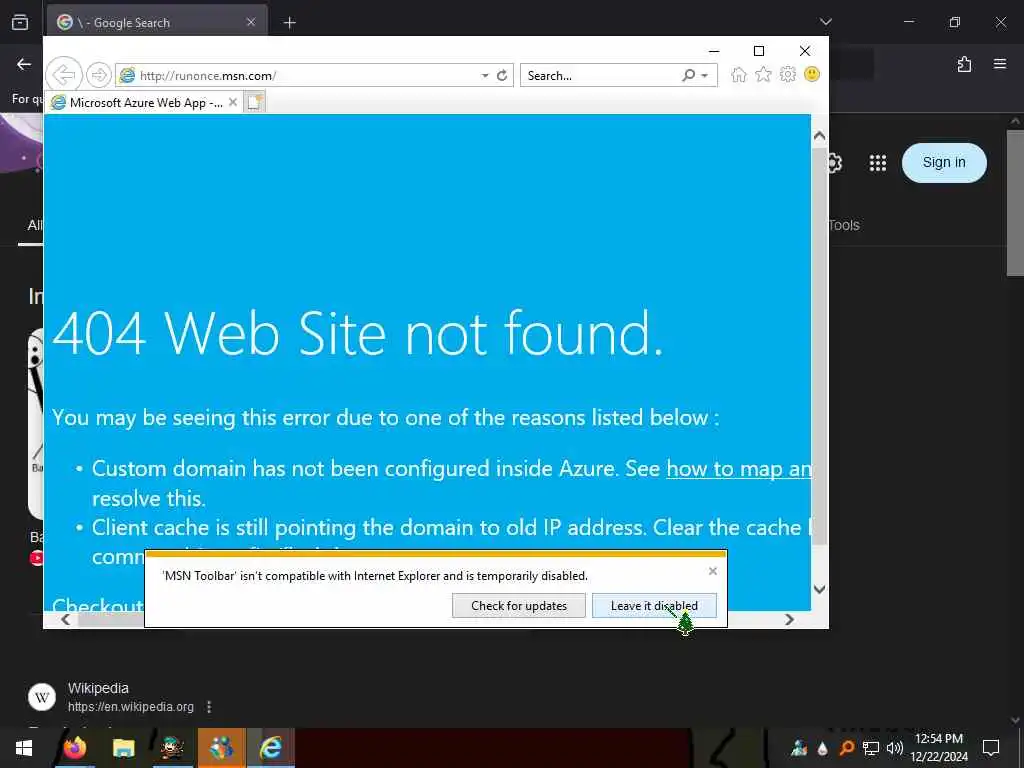Open the search provider dropdown arrow

pos(705,76)
